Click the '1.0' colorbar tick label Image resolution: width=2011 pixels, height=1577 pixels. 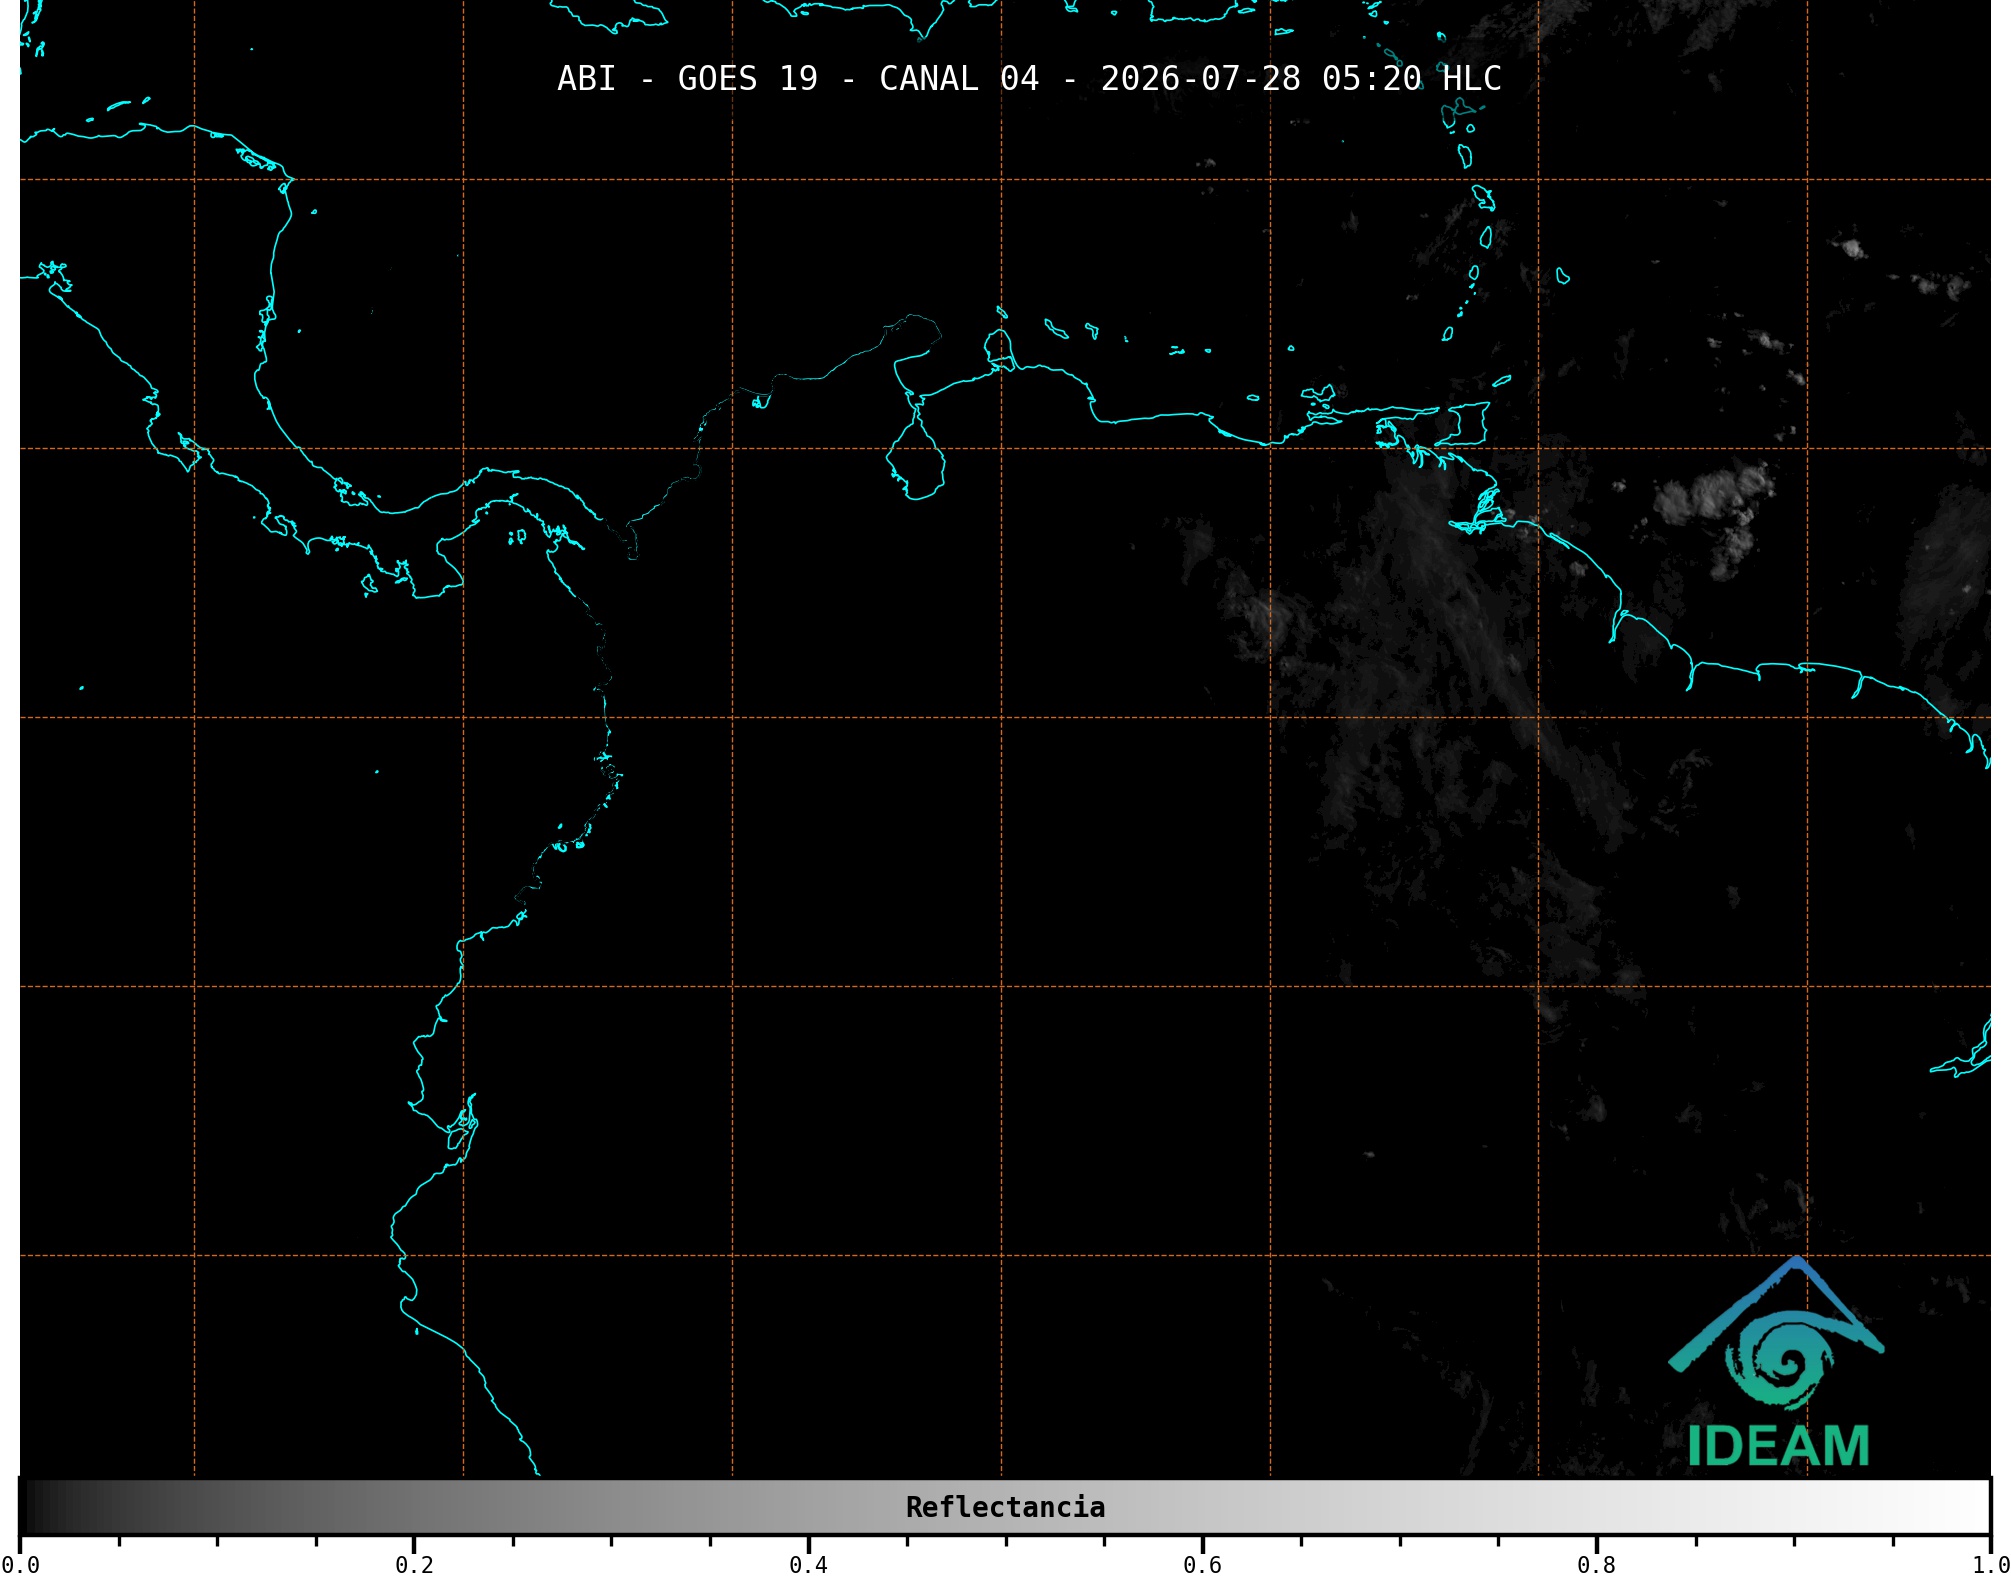(x=1991, y=1565)
